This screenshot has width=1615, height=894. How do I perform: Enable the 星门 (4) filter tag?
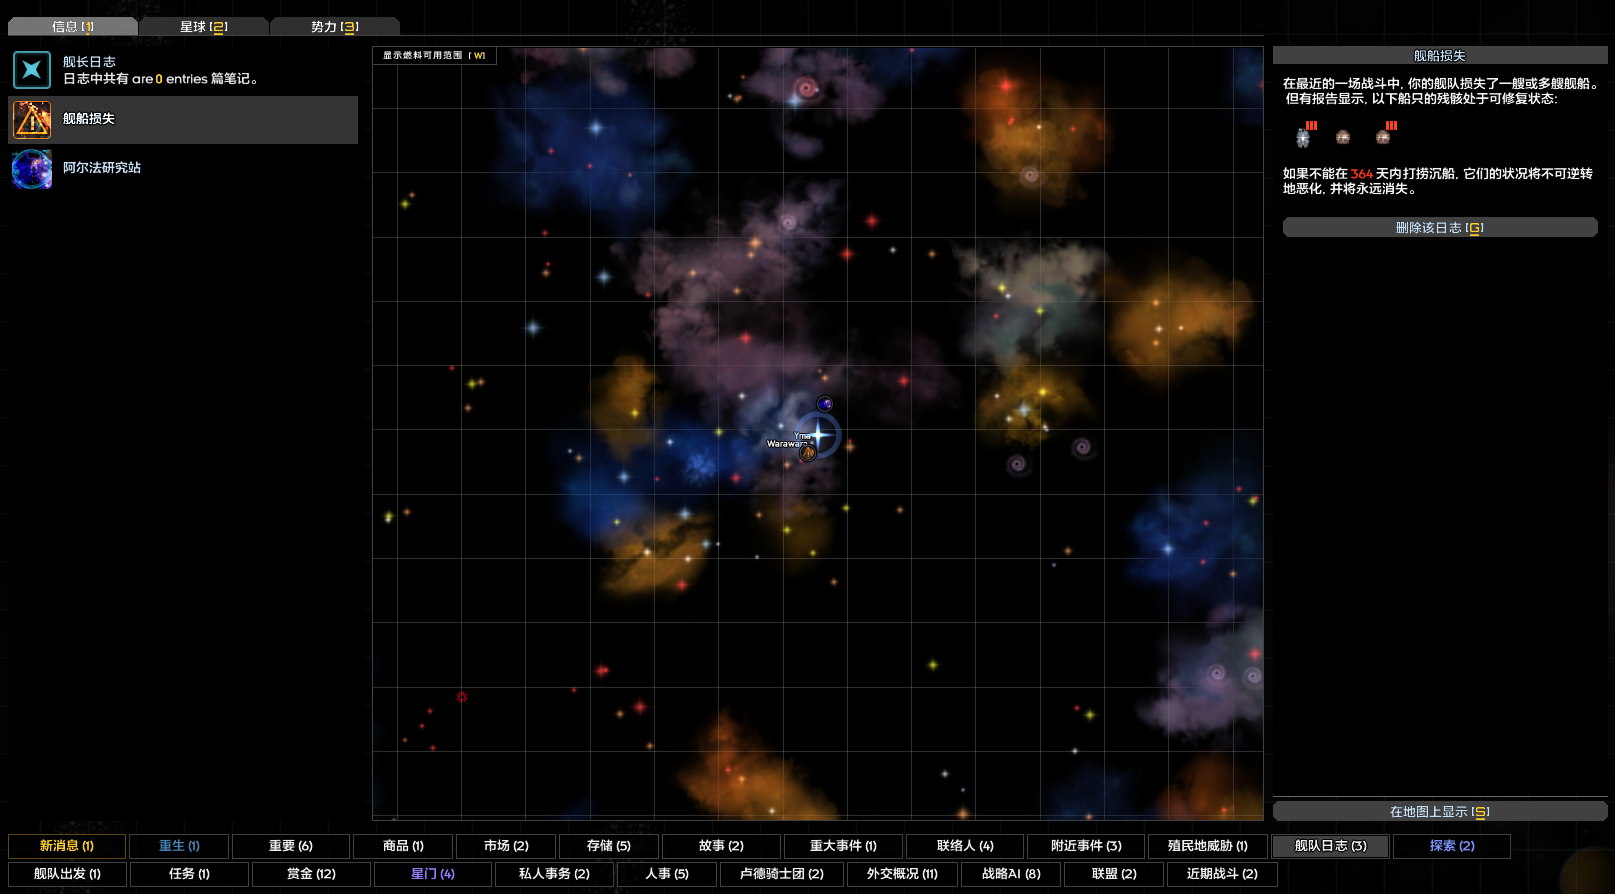(432, 874)
